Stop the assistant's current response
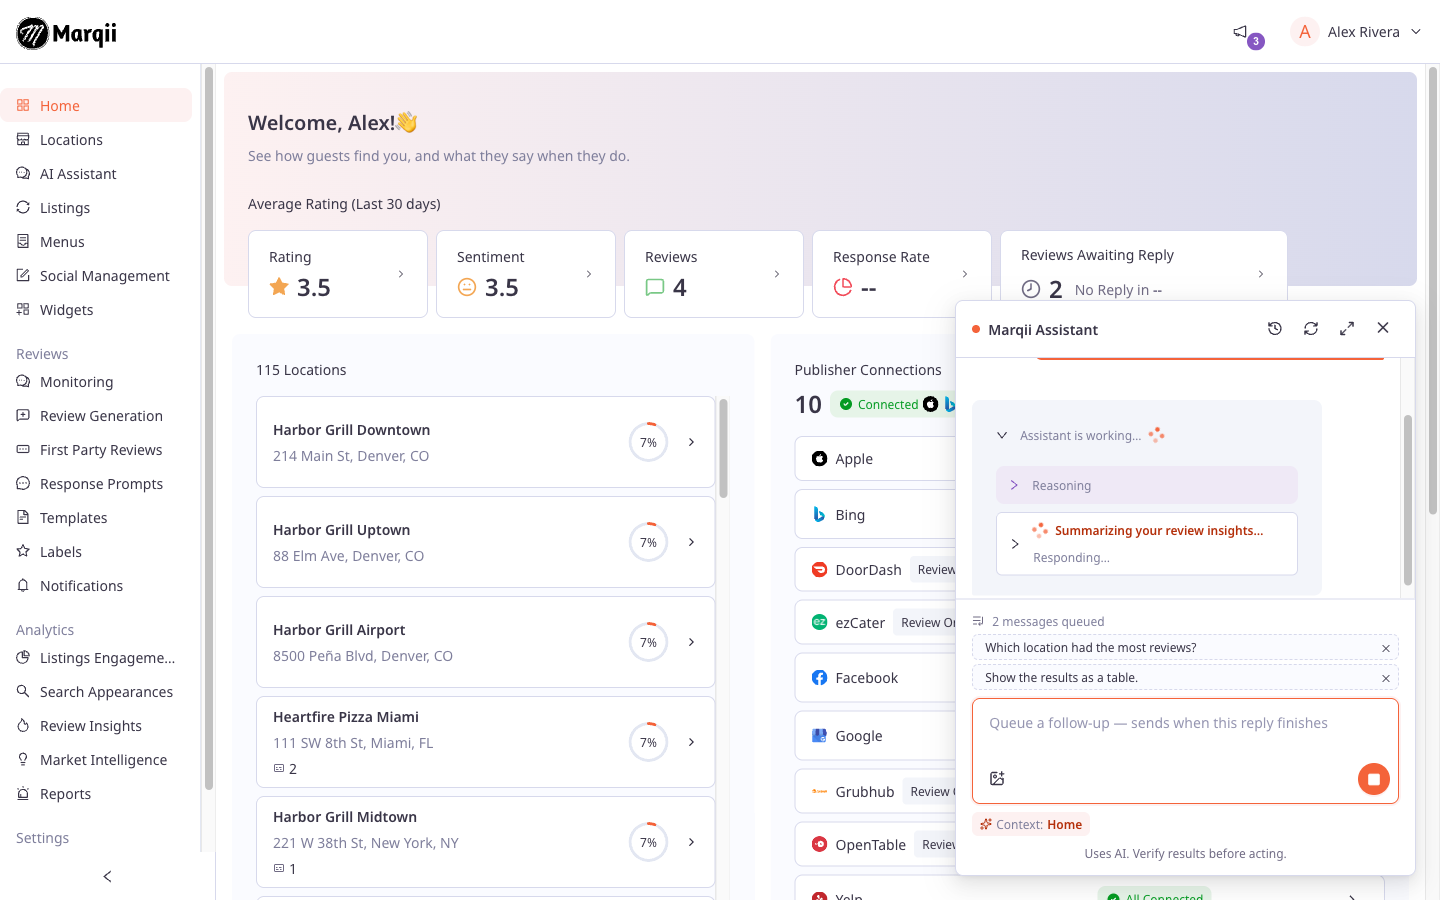 1374,779
